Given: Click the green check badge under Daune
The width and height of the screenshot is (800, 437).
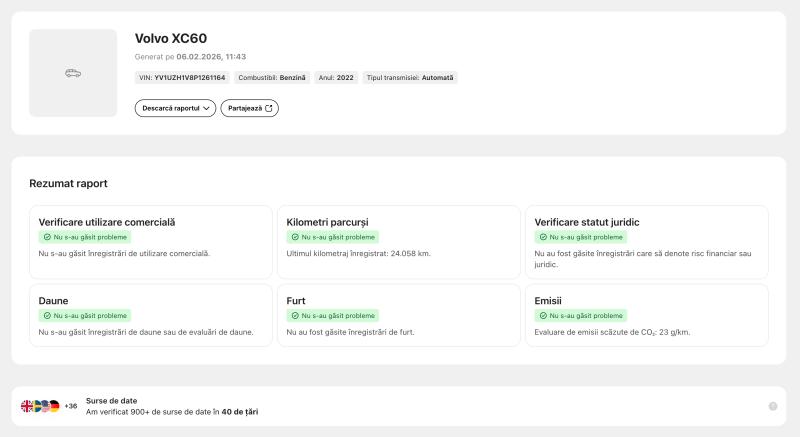Looking at the screenshot, I should point(85,316).
